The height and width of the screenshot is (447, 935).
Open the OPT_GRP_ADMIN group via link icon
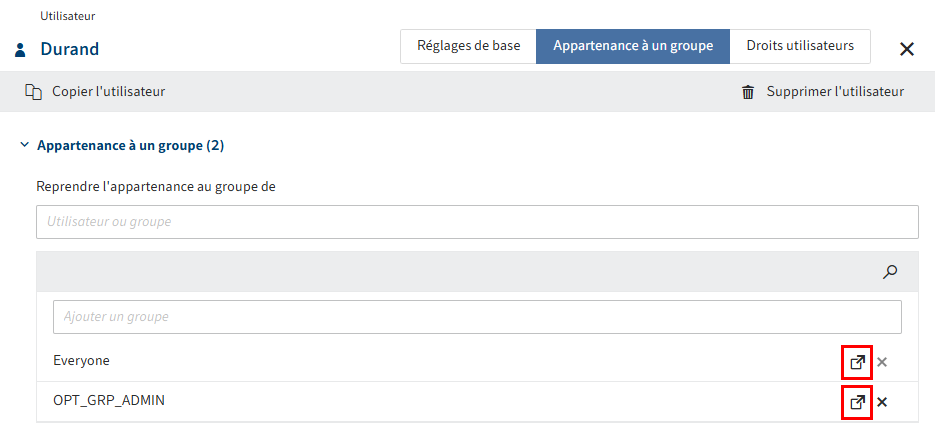[x=857, y=402]
